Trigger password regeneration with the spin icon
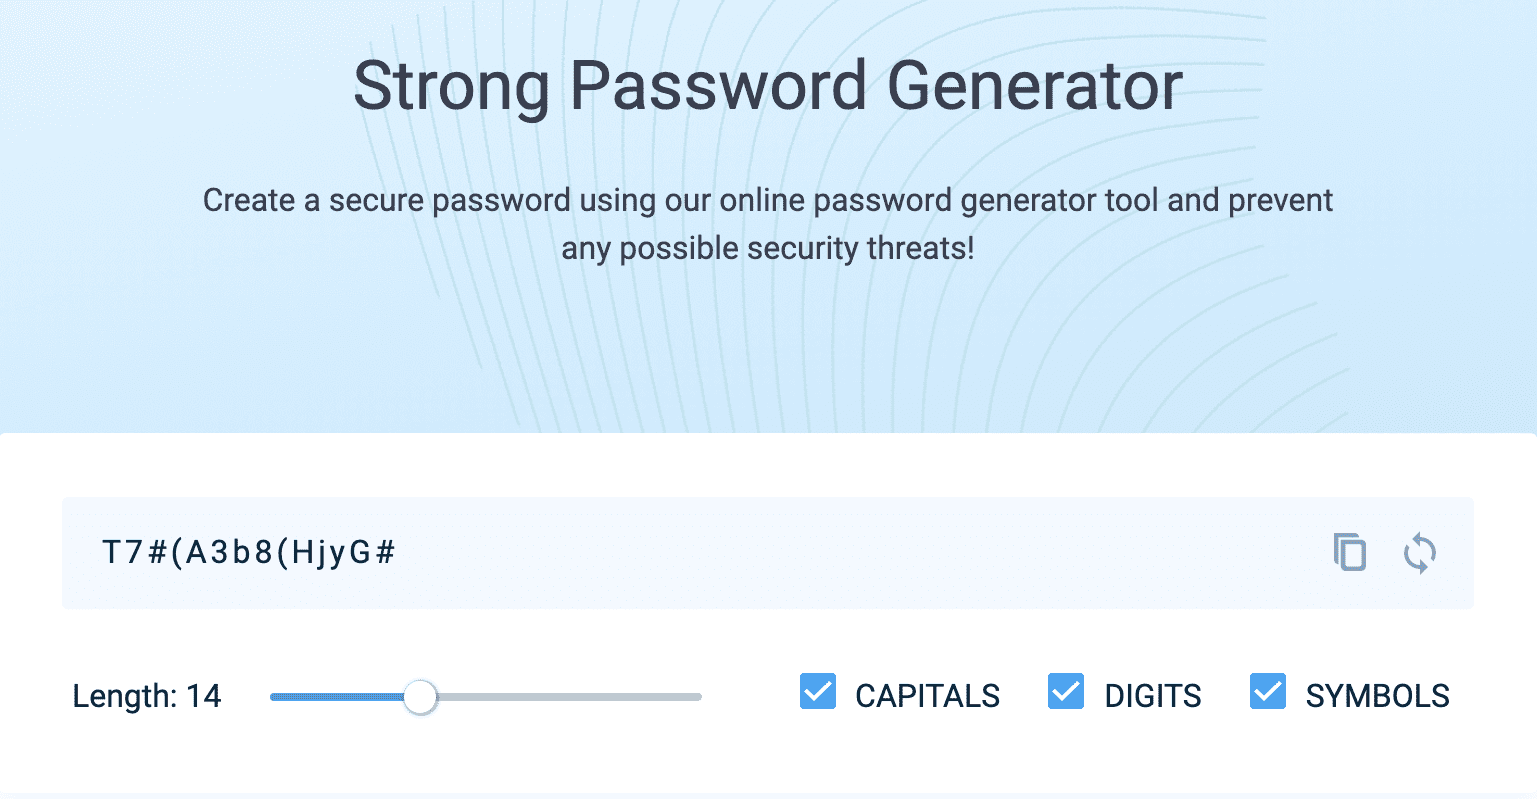 [1419, 553]
